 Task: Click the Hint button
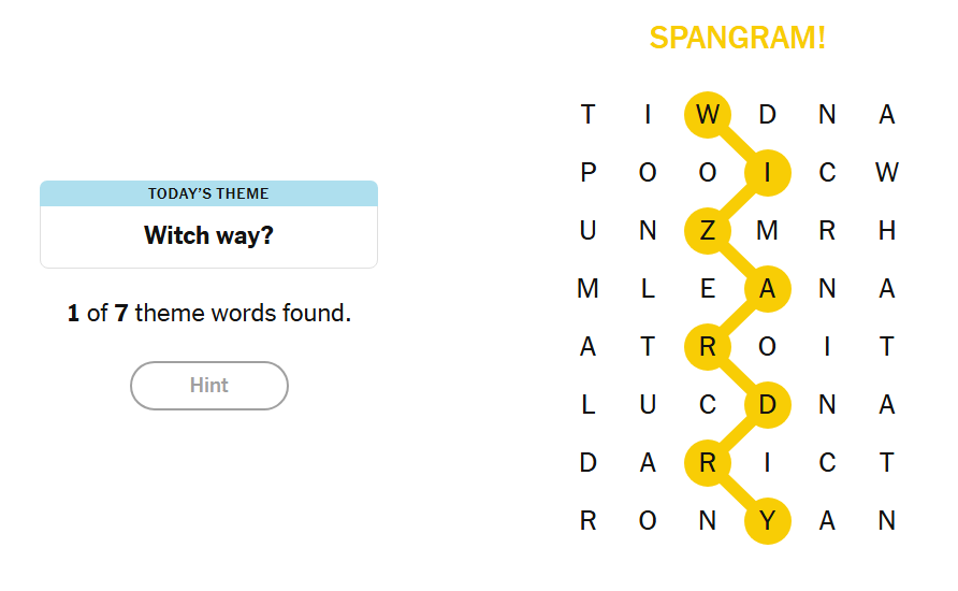tap(209, 385)
